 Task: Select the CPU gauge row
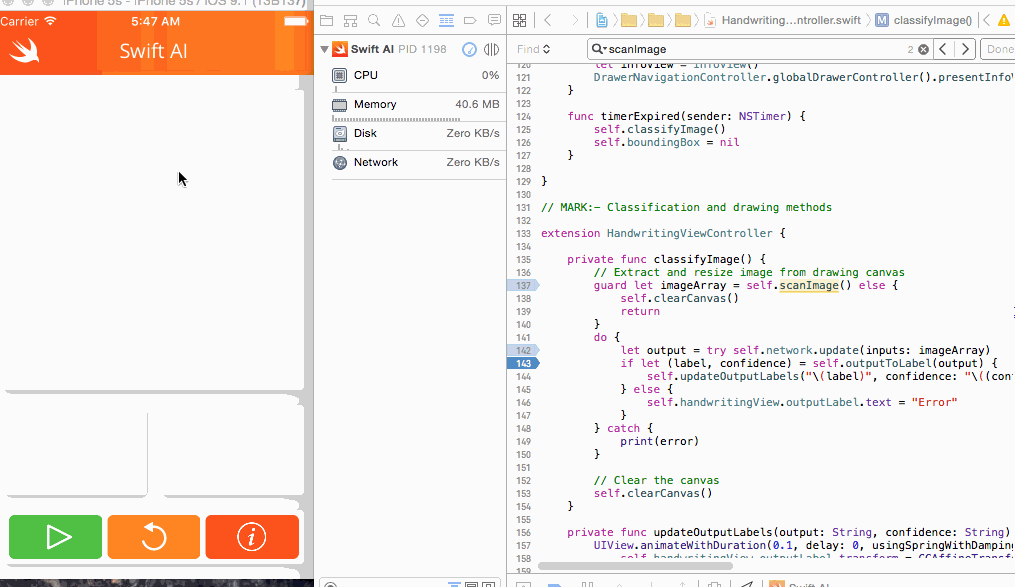coord(416,75)
